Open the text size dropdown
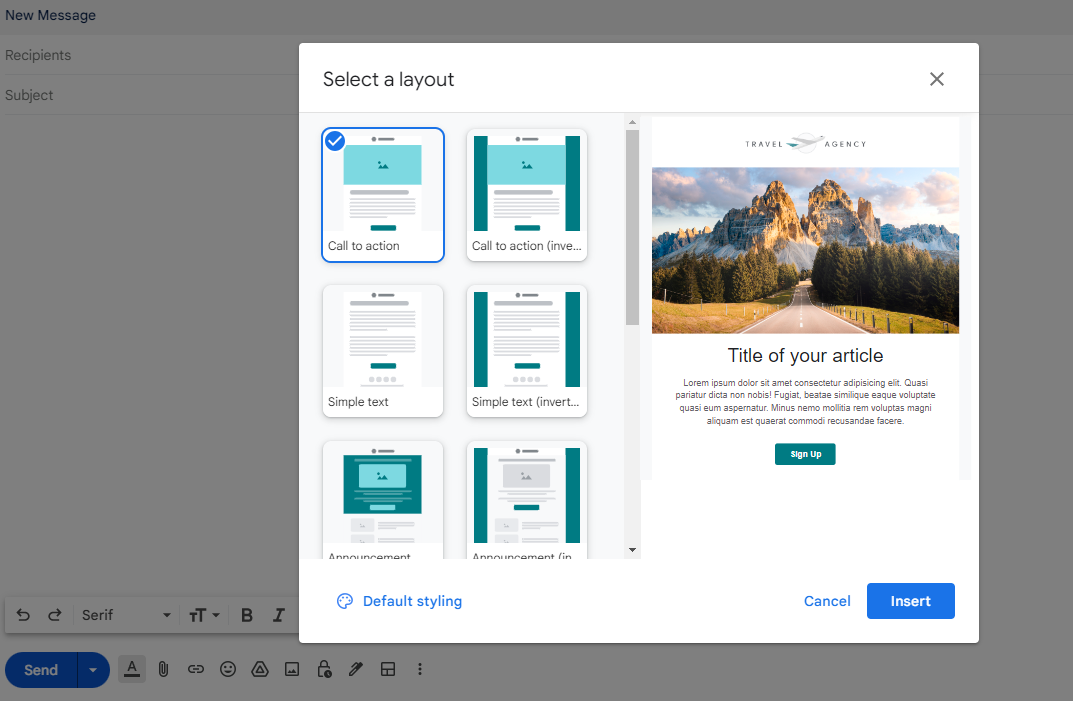 coord(204,615)
